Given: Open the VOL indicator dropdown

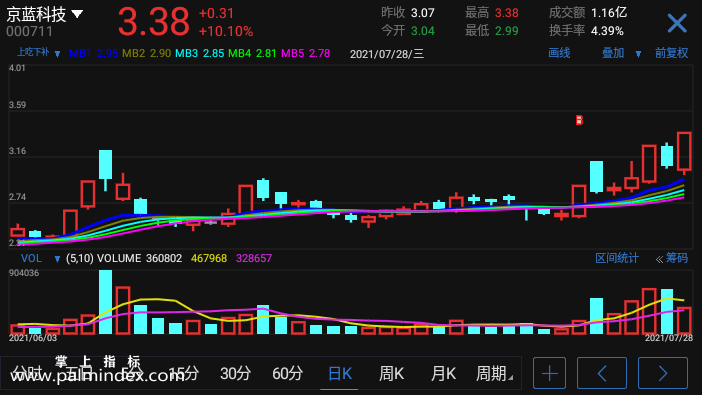Looking at the screenshot, I should coord(57,259).
